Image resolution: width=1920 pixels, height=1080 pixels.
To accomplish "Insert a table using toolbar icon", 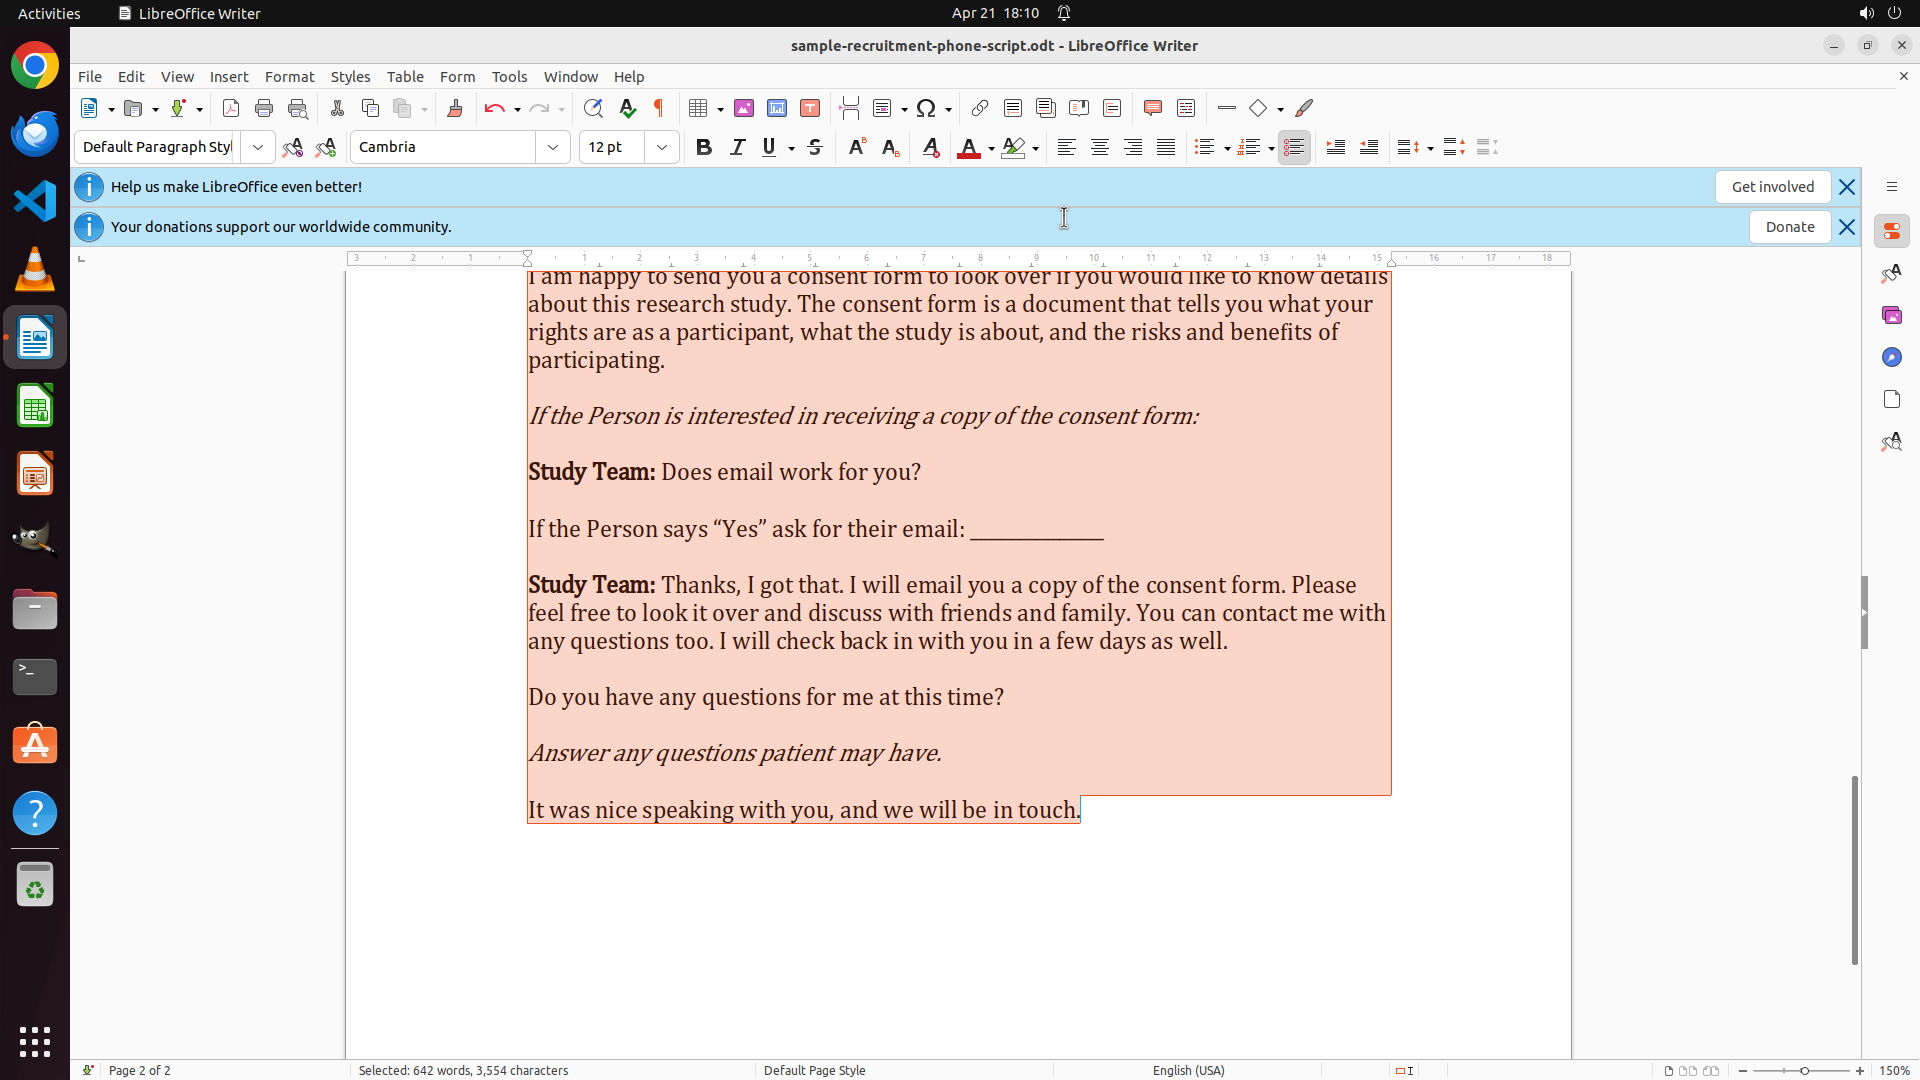I will point(699,108).
